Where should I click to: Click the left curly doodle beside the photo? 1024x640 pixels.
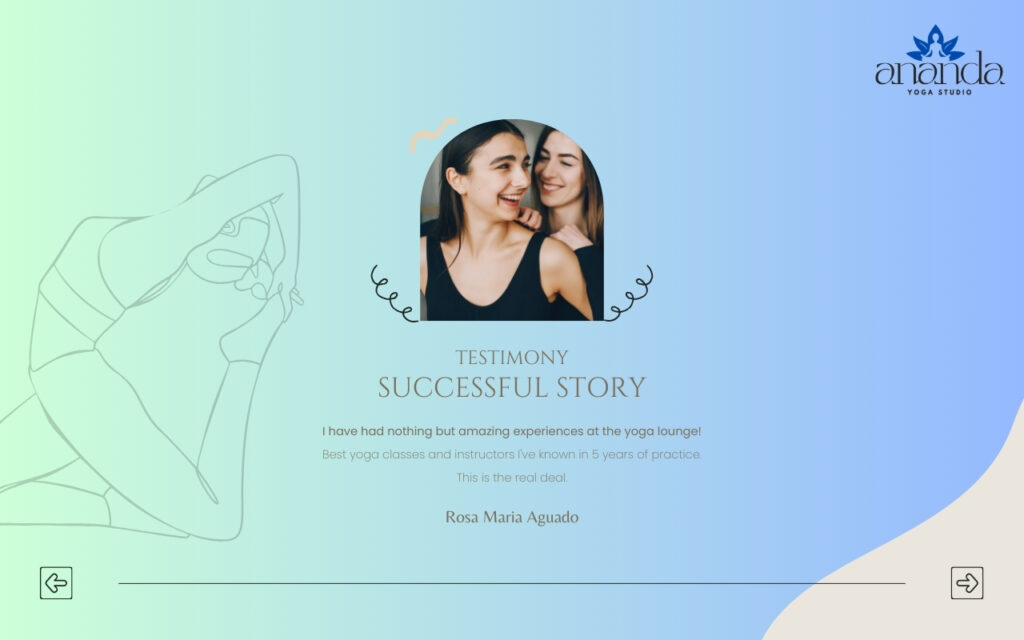(x=394, y=294)
